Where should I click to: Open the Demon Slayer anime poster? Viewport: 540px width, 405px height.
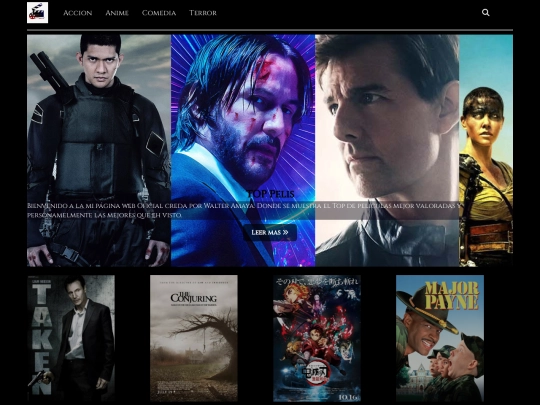click(x=317, y=338)
